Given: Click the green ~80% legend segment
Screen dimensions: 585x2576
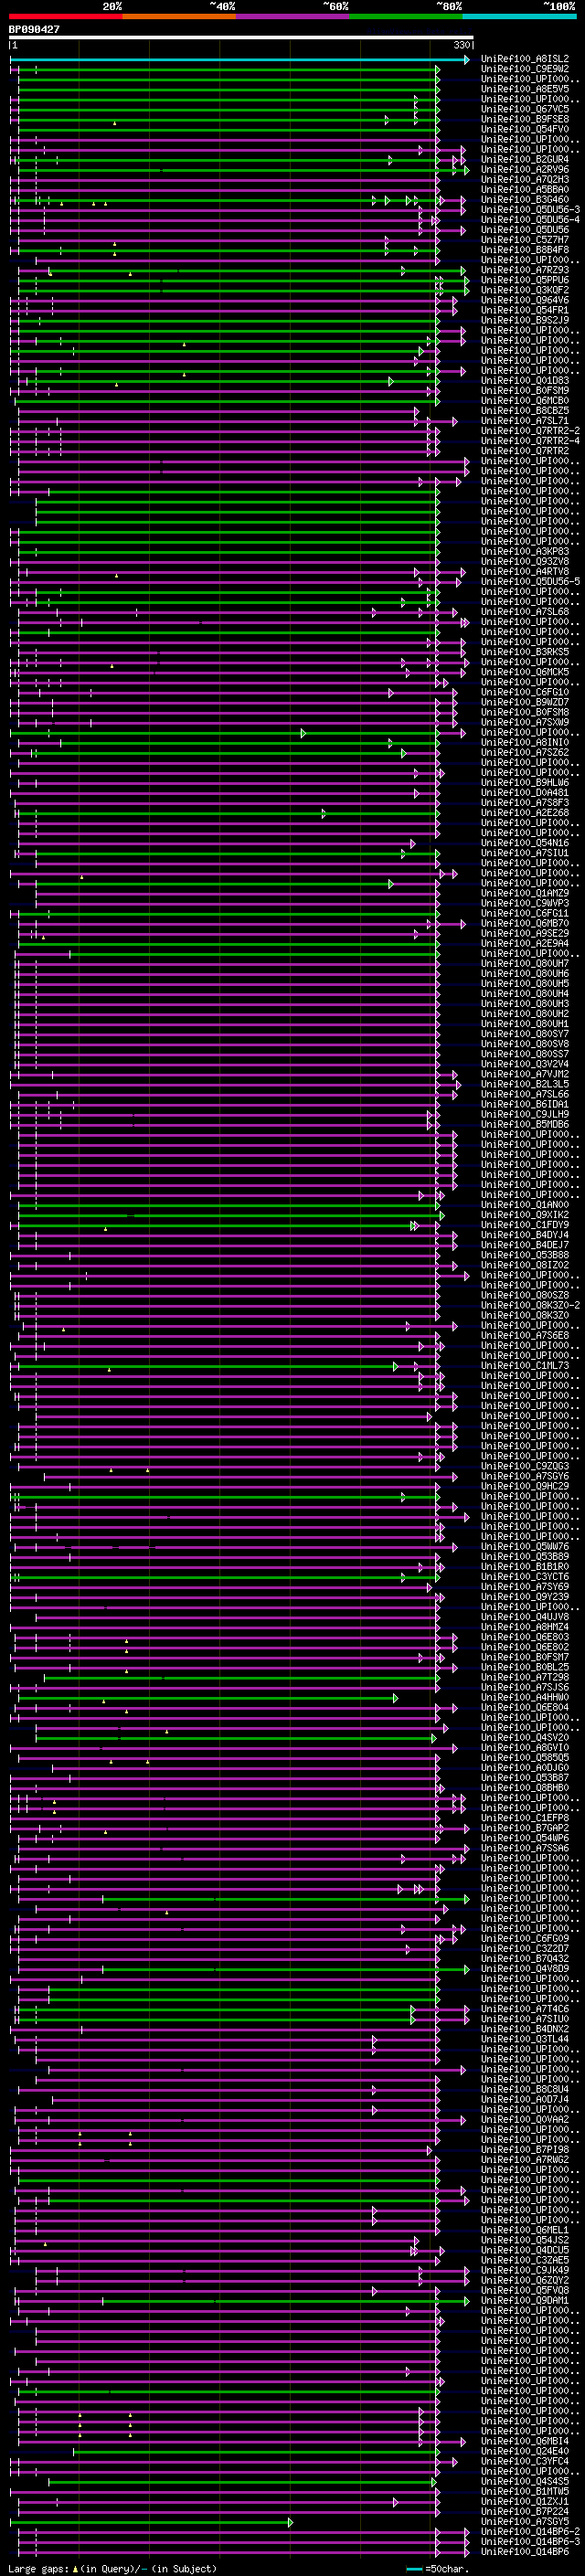Looking at the screenshot, I should (405, 16).
